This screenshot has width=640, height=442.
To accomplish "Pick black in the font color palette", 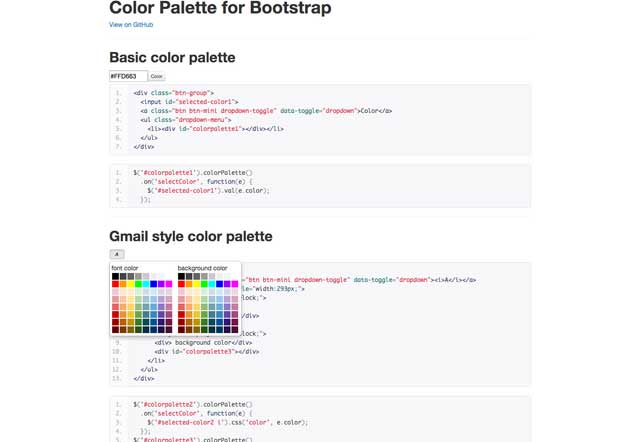I will pyautogui.click(x=116, y=276).
